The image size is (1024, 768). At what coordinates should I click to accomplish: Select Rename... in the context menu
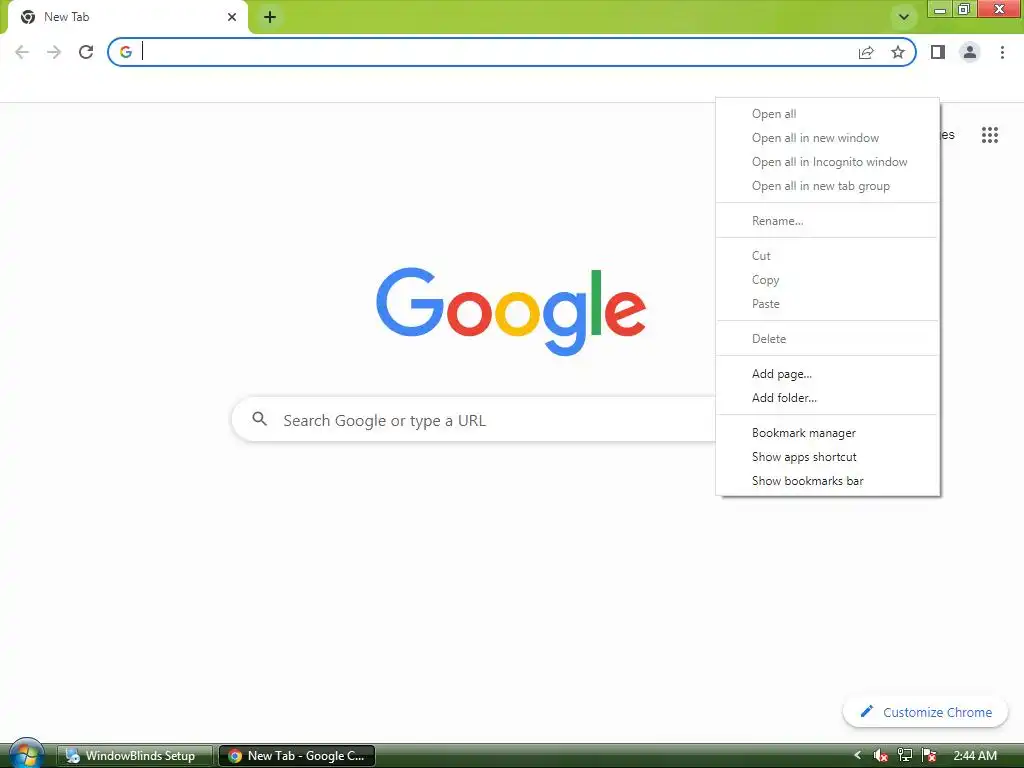(x=827, y=221)
